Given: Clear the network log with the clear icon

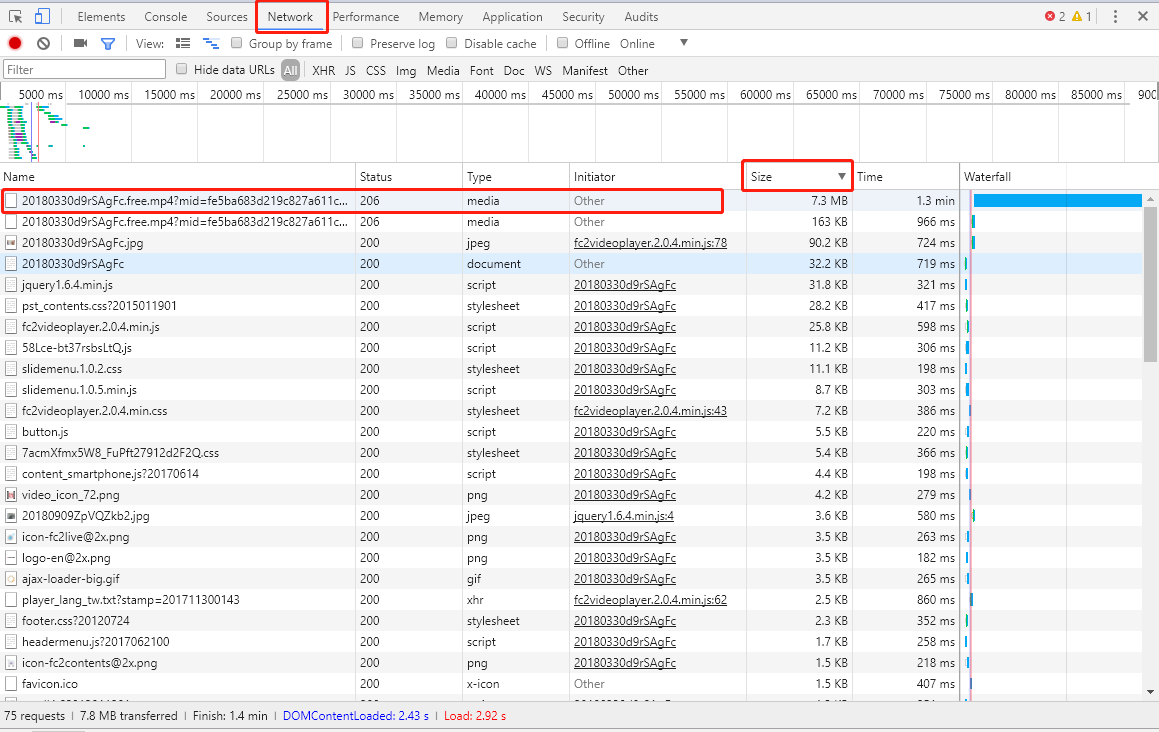Looking at the screenshot, I should click(x=44, y=43).
